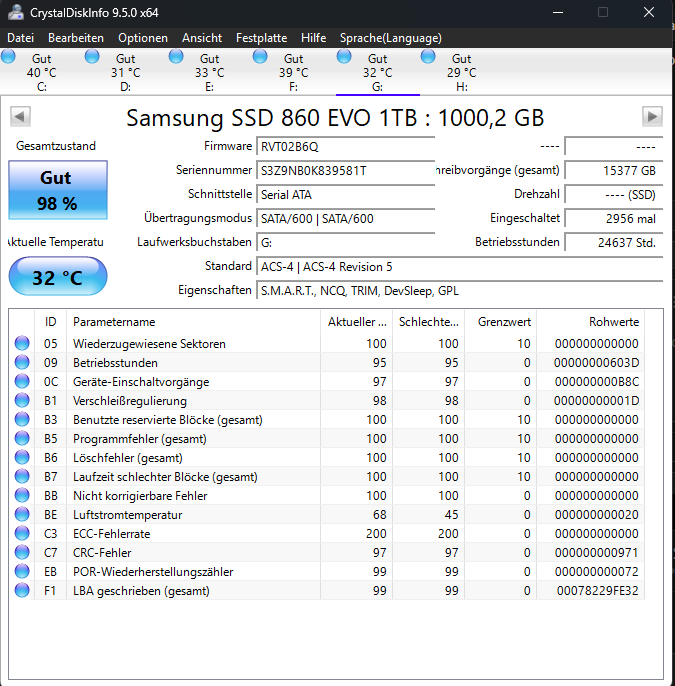Click raw value 00000000B8C
Screen dimensions: 675x686
tap(597, 382)
